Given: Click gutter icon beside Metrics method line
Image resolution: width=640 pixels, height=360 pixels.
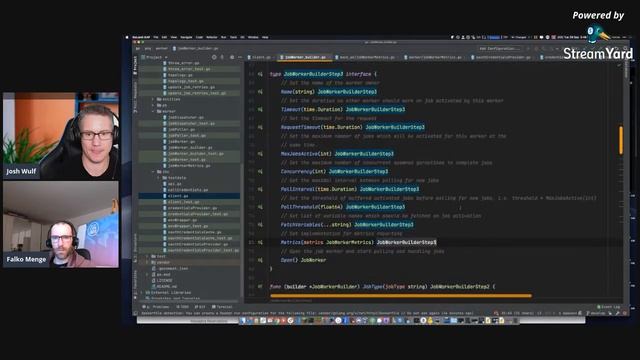Looking at the screenshot, I should click(x=260, y=242).
